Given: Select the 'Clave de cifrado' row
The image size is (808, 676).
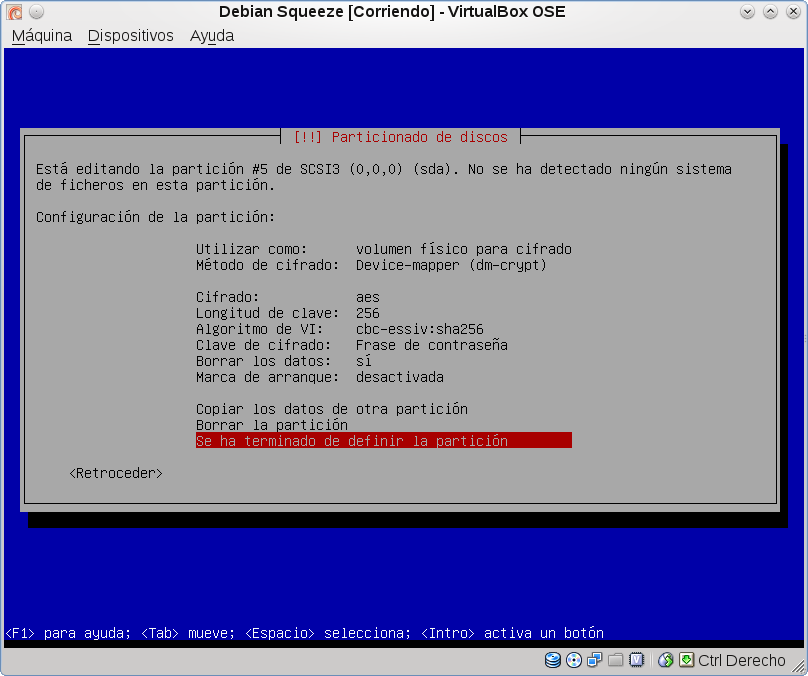Looking at the screenshot, I should (x=352, y=345).
